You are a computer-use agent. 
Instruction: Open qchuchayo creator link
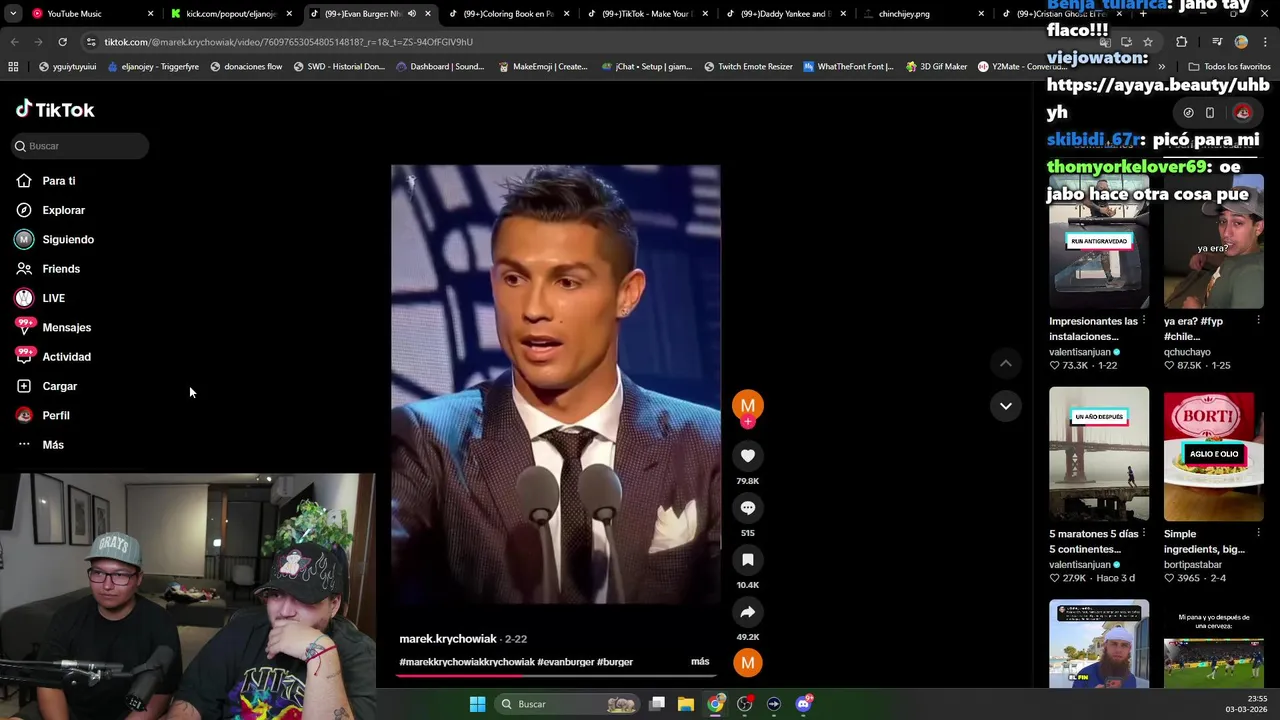1187,352
